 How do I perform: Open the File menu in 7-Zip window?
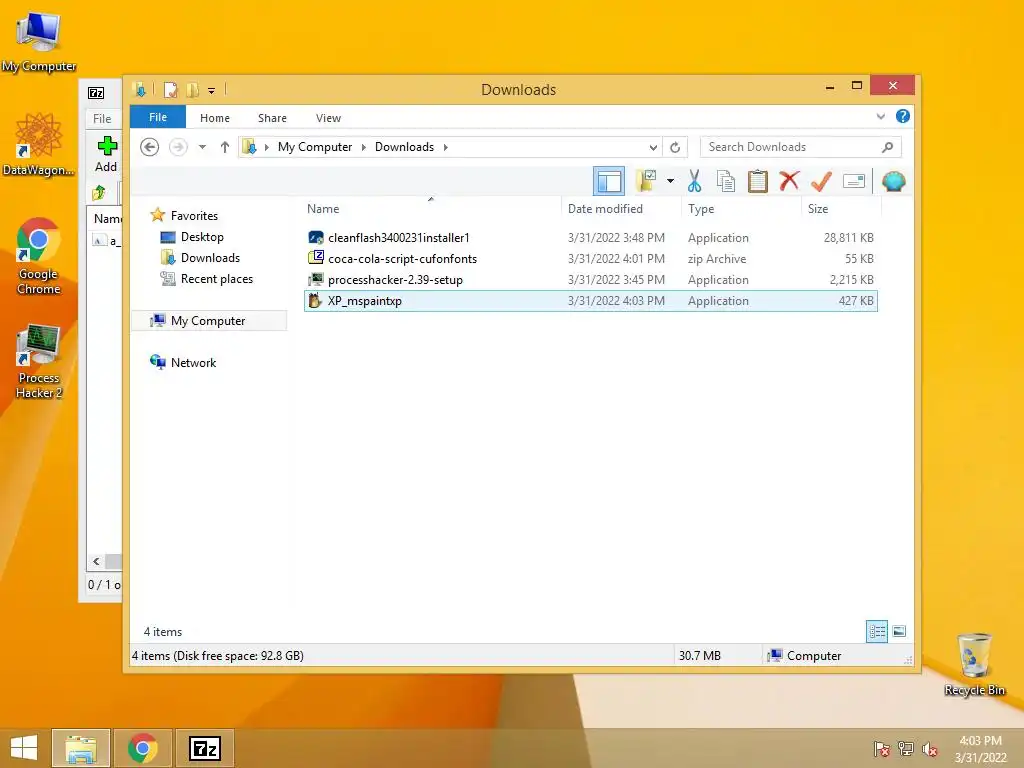[x=102, y=119]
